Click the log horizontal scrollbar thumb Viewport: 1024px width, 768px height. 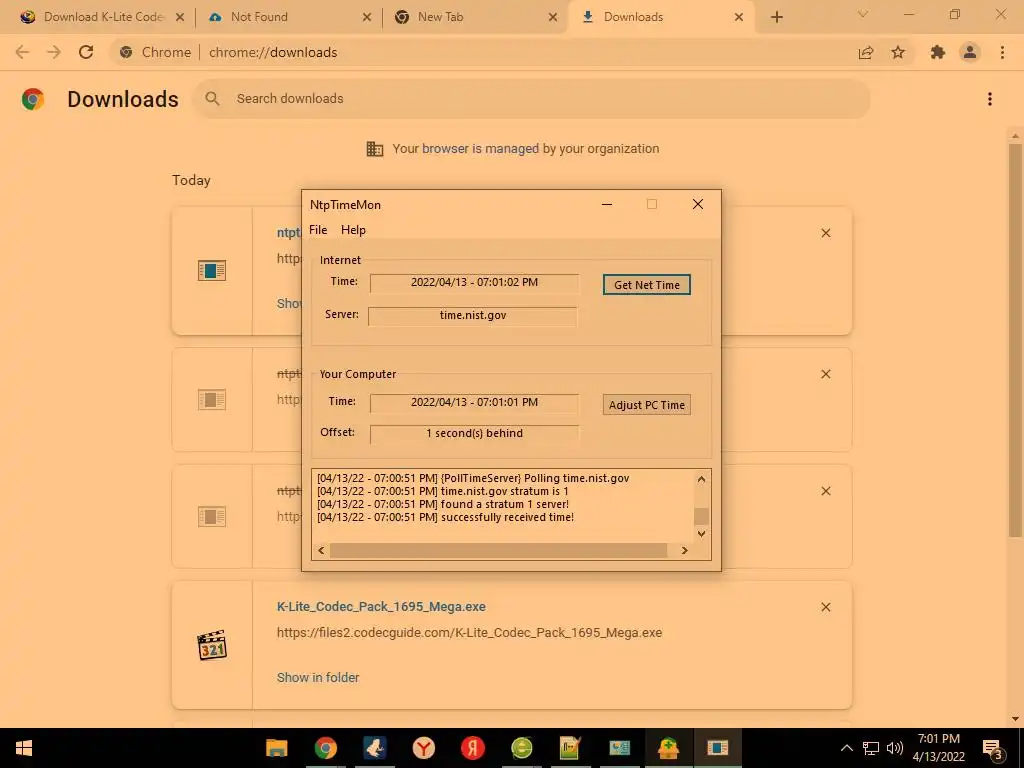tap(498, 551)
